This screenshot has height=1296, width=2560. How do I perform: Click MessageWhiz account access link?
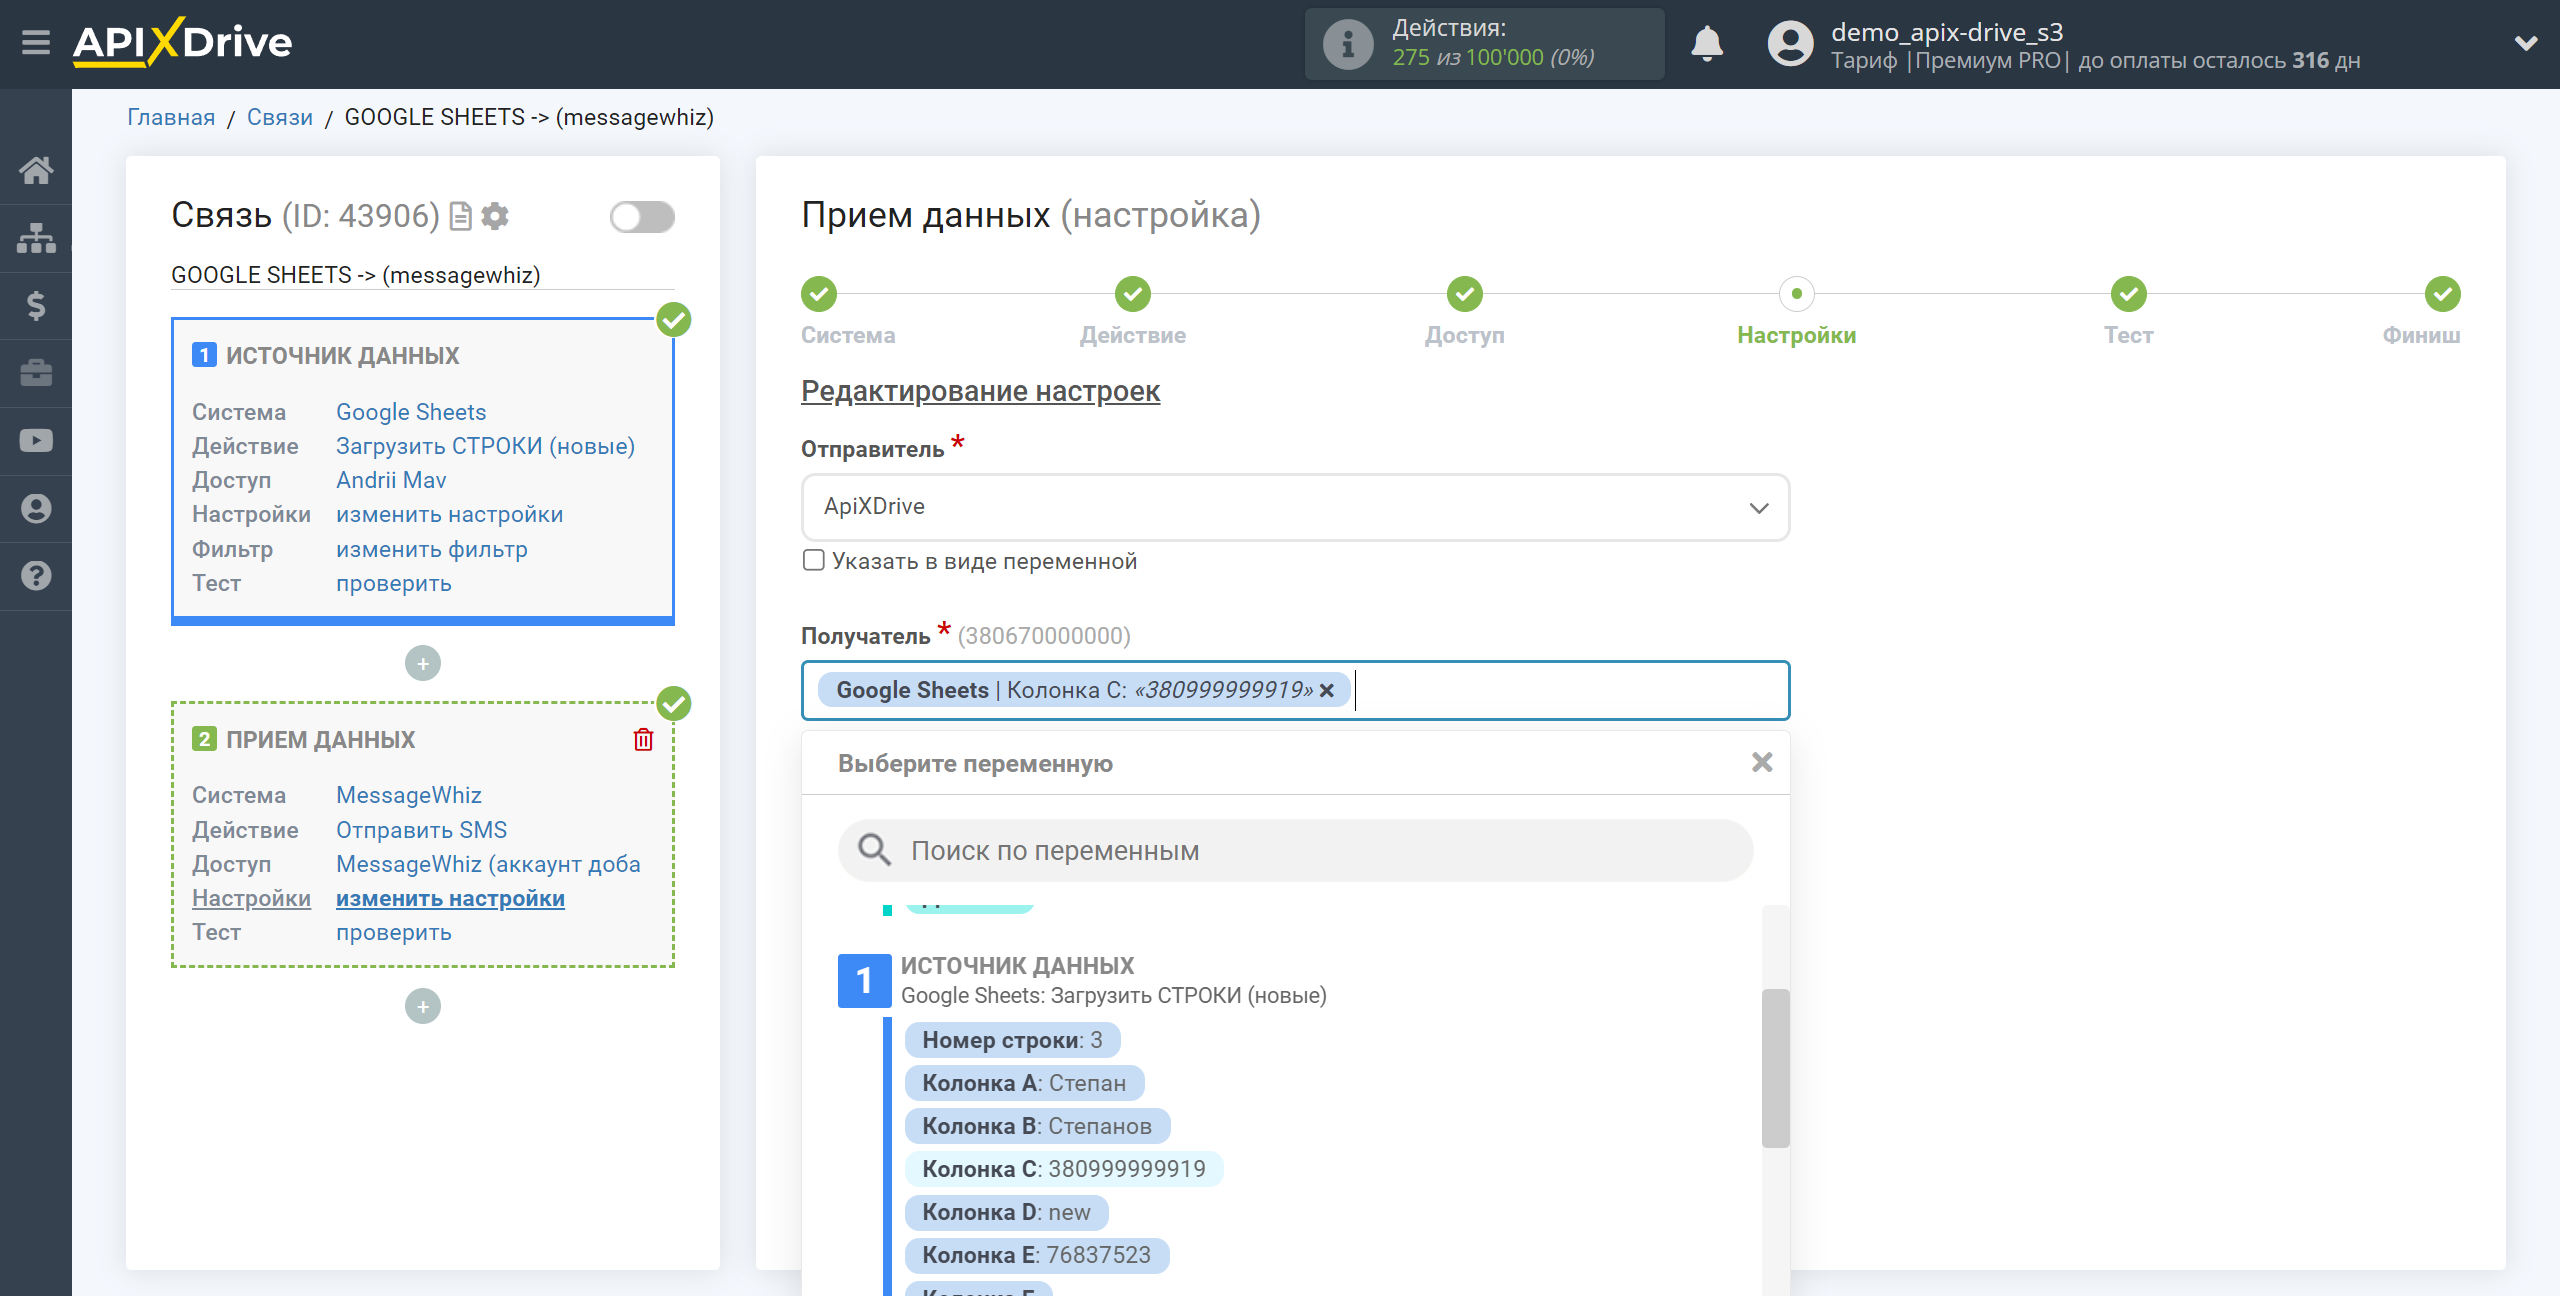(x=488, y=864)
